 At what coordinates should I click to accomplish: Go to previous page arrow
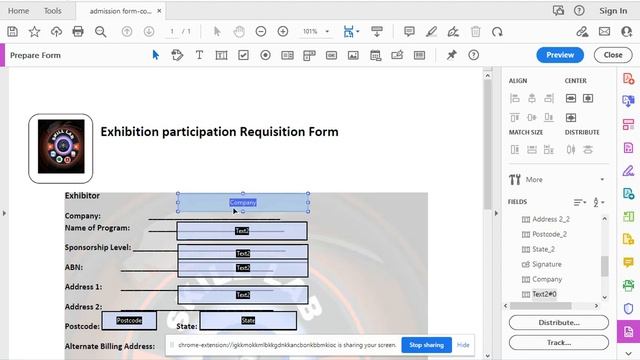127,31
